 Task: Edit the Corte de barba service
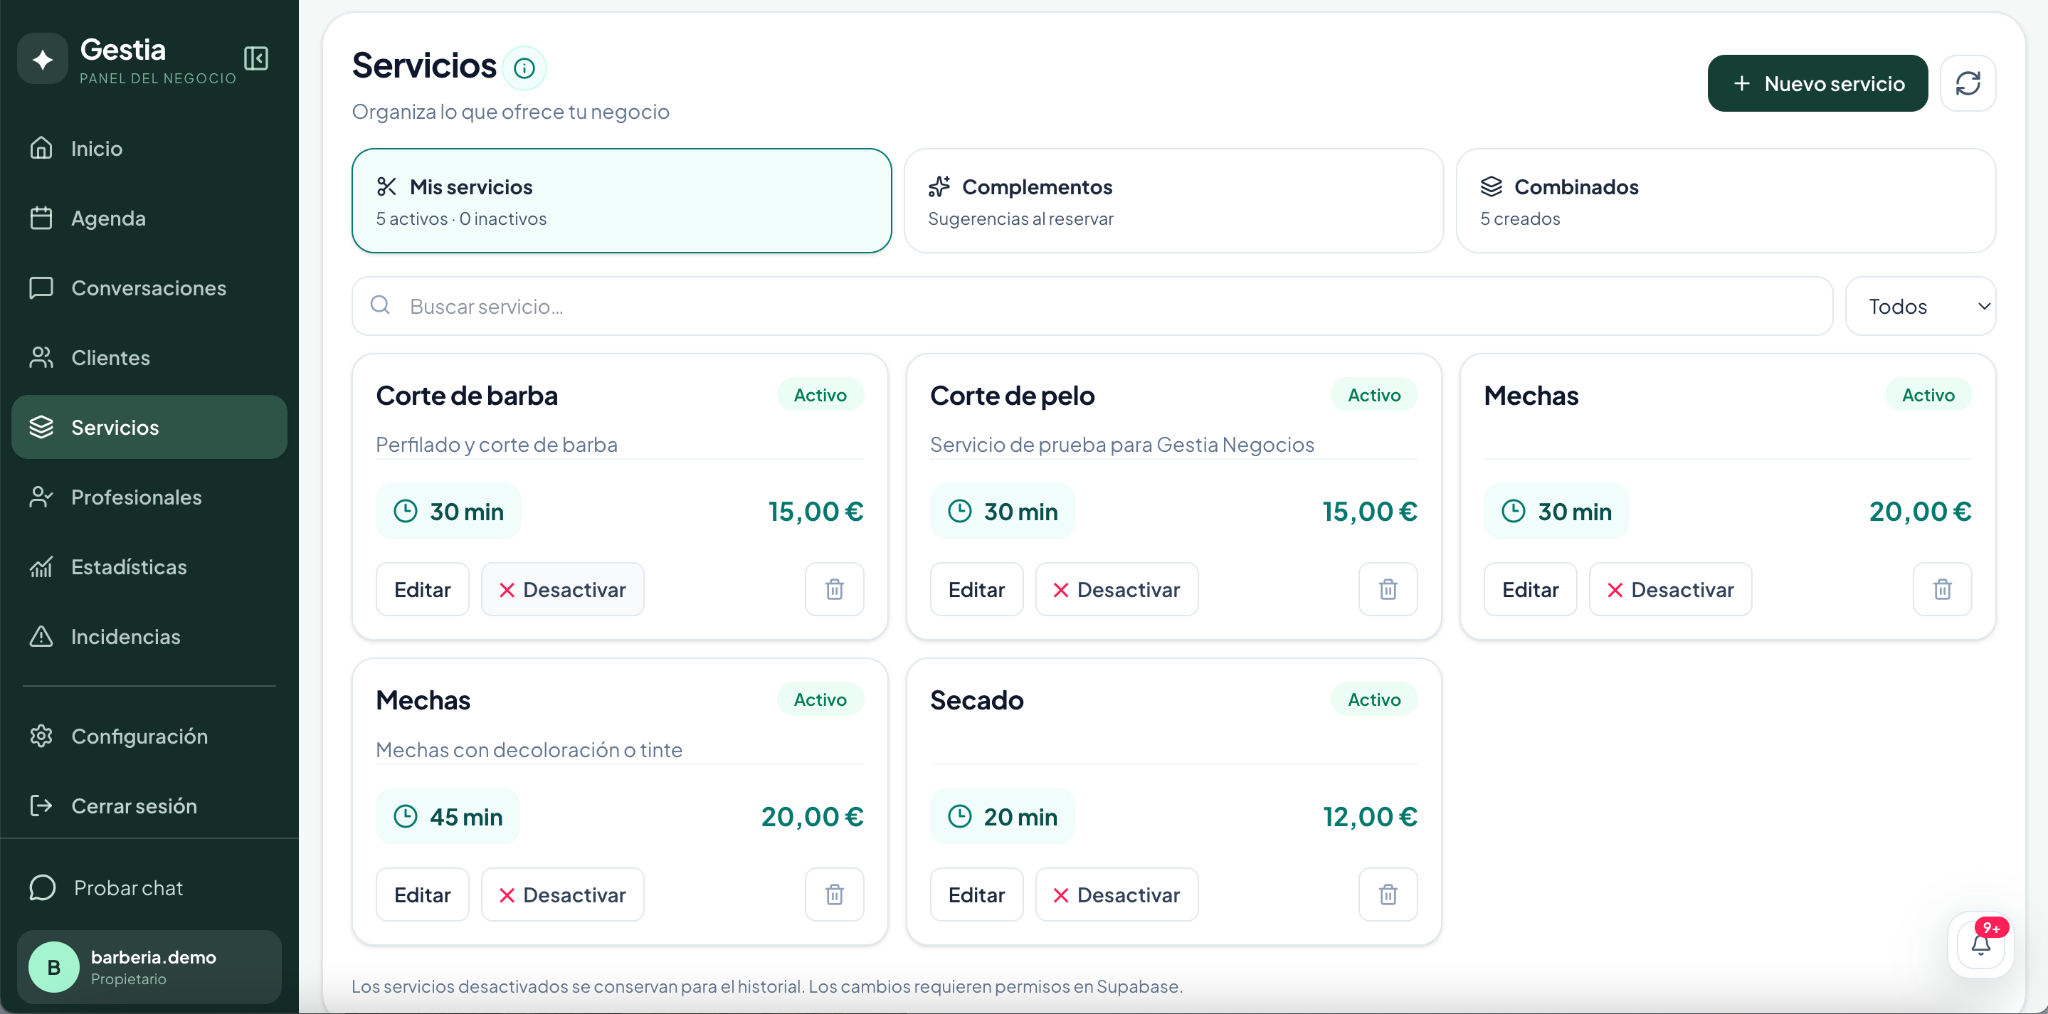(422, 589)
